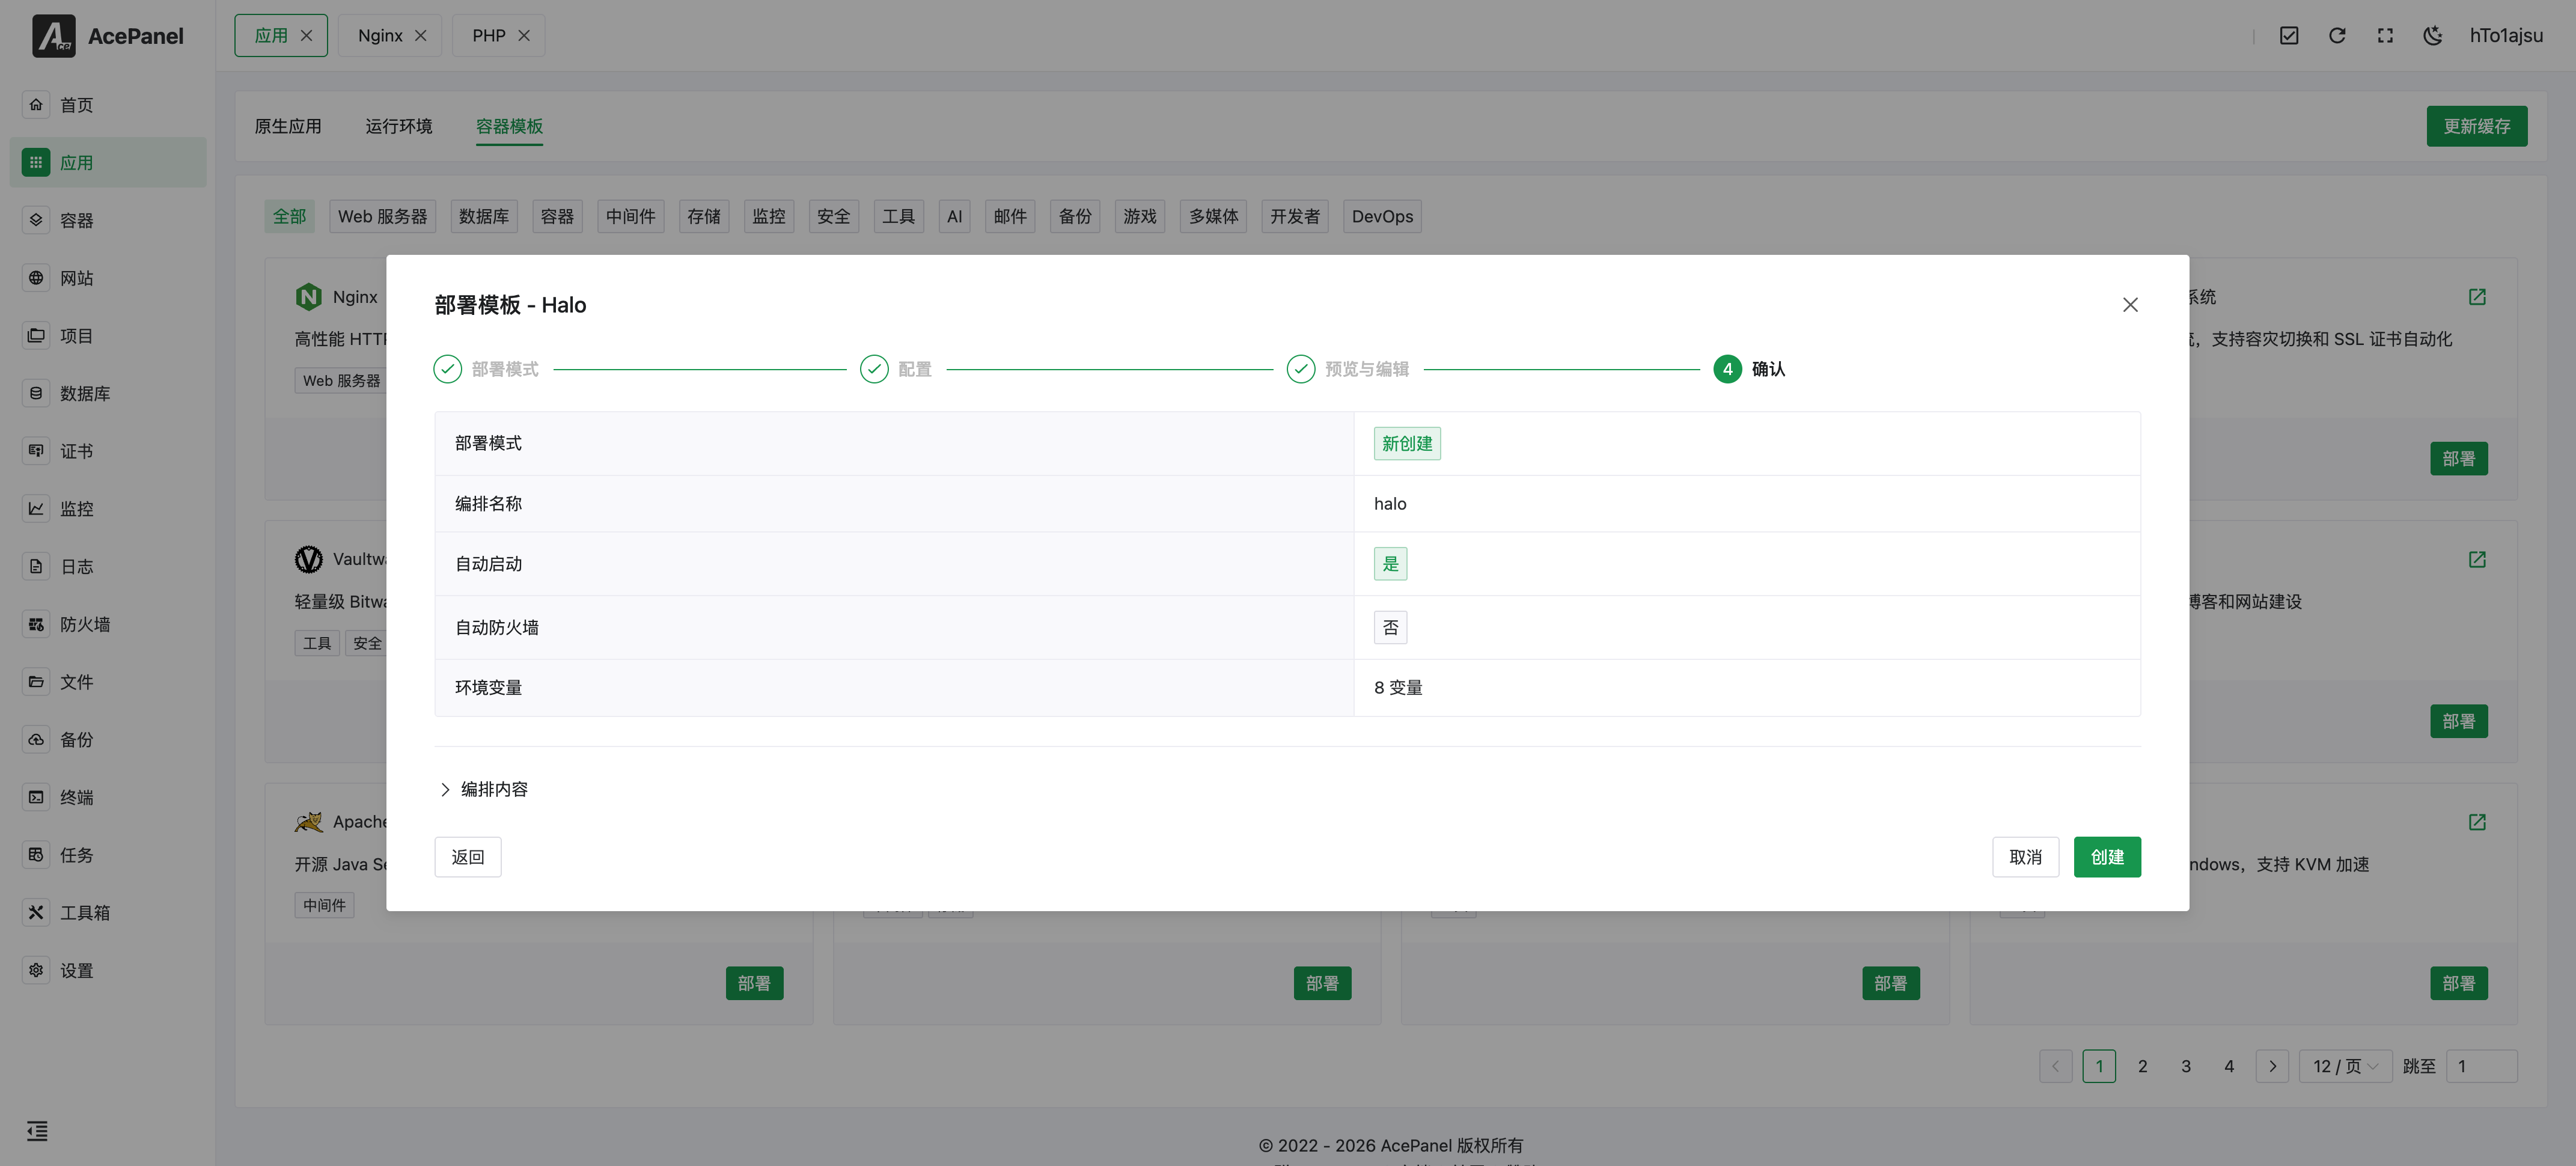The height and width of the screenshot is (1166, 2576).
Task: Switch to the 原生应用 tab
Action: [288, 126]
